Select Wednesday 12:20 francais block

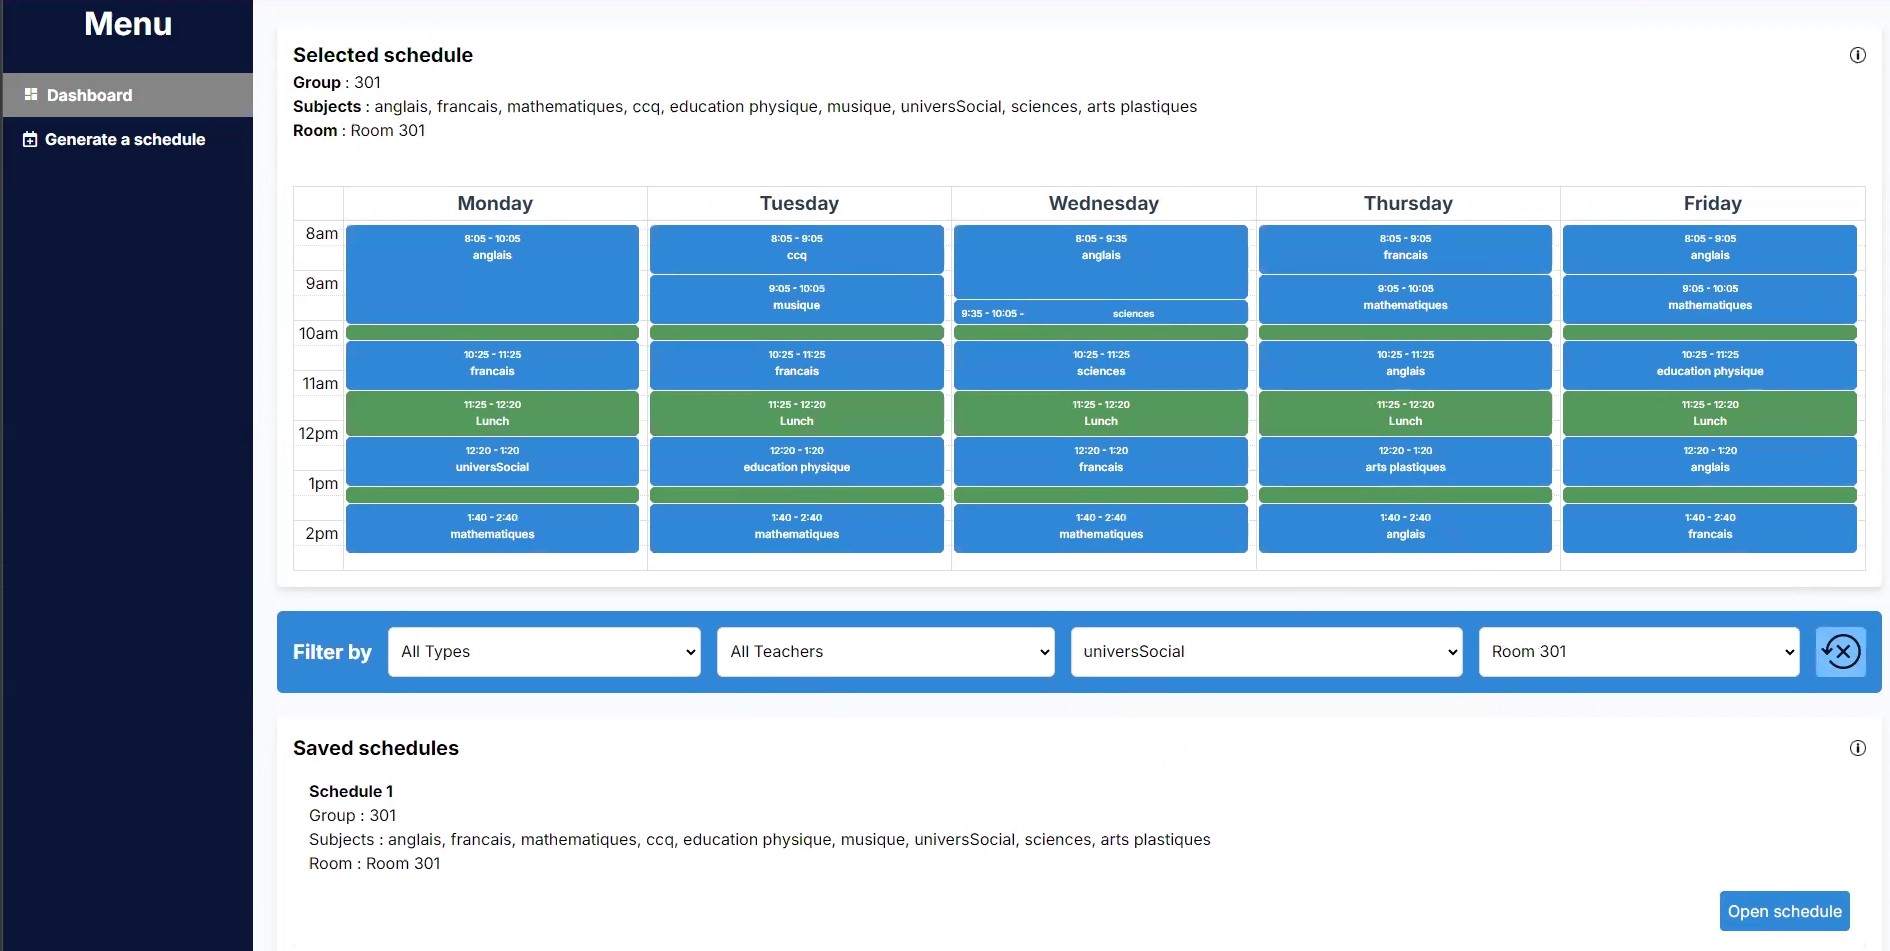(x=1101, y=461)
